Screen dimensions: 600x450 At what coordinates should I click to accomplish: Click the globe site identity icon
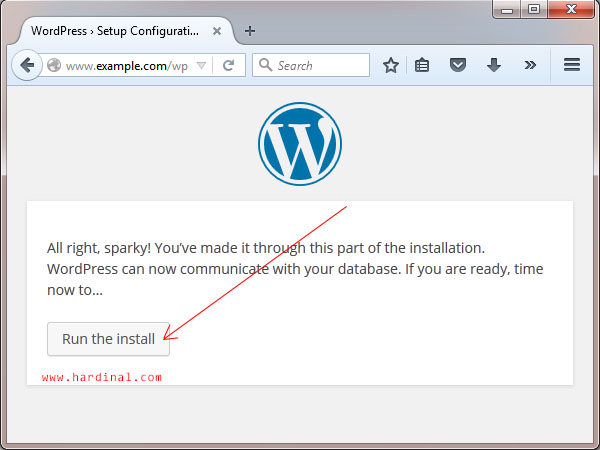pyautogui.click(x=54, y=65)
